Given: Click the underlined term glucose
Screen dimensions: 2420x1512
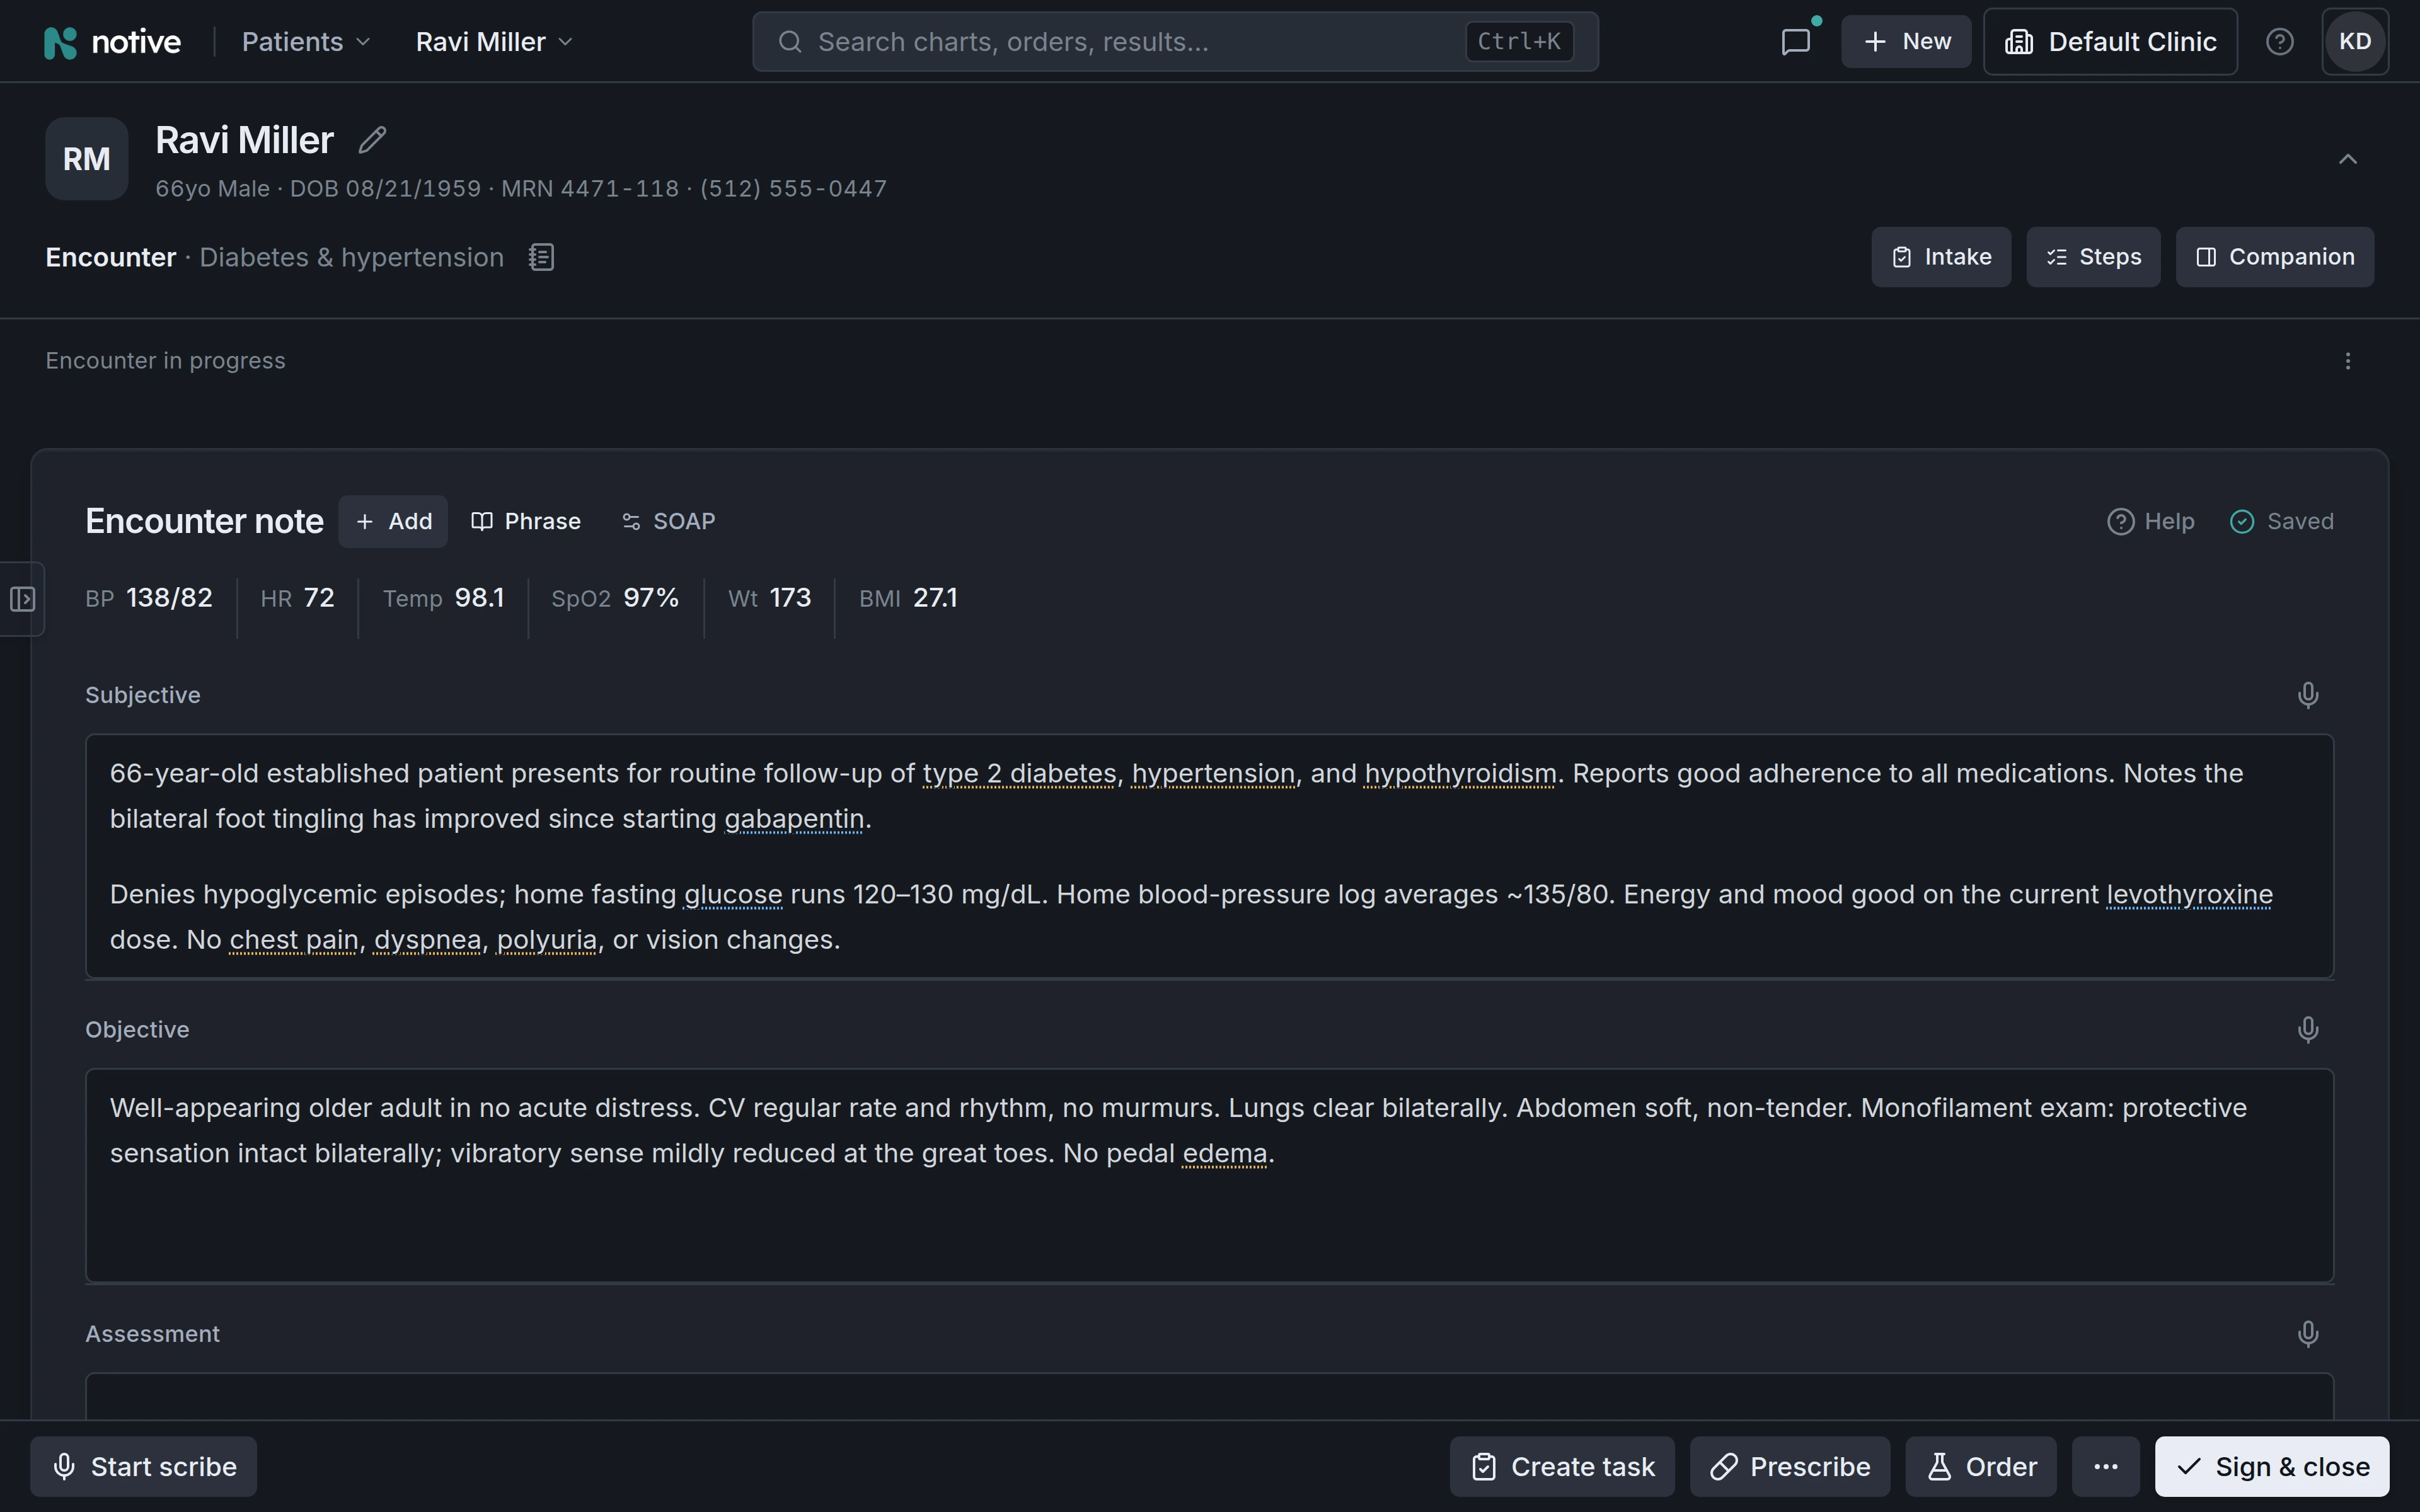Looking at the screenshot, I should tap(733, 895).
